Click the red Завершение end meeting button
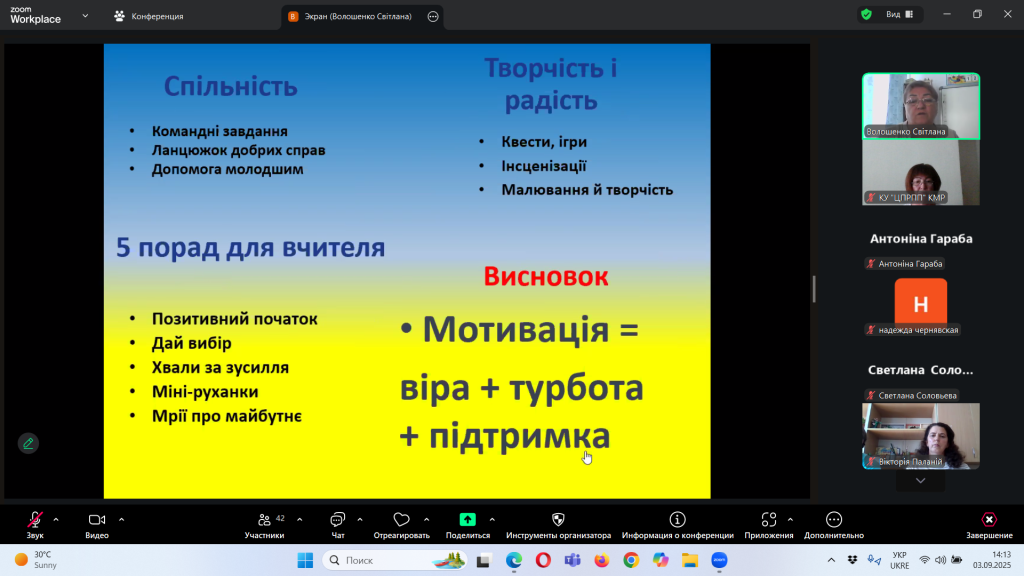The height and width of the screenshot is (576, 1024). [x=988, y=520]
